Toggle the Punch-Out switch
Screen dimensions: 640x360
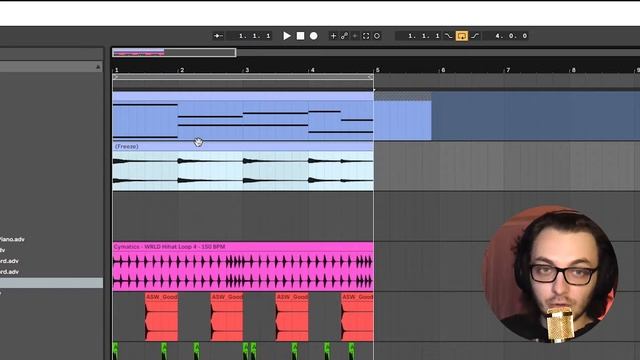475,36
